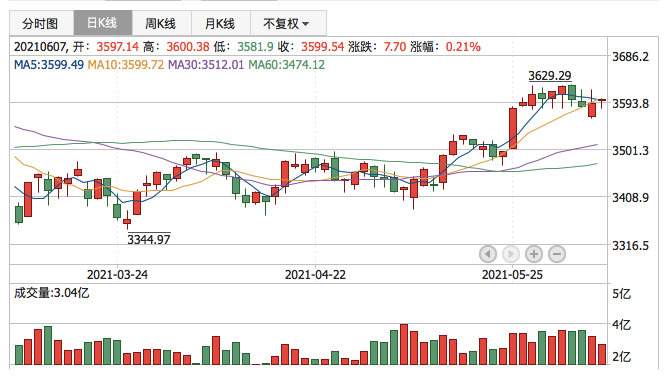
Task: Zoom in with the plus icon
Action: 534,254
